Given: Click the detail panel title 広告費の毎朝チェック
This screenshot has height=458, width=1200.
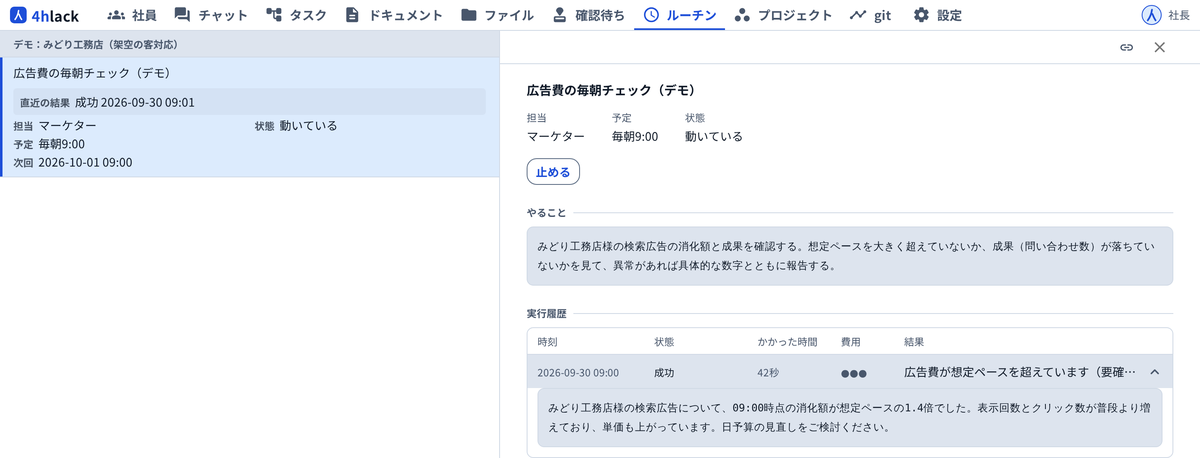Looking at the screenshot, I should pos(611,89).
